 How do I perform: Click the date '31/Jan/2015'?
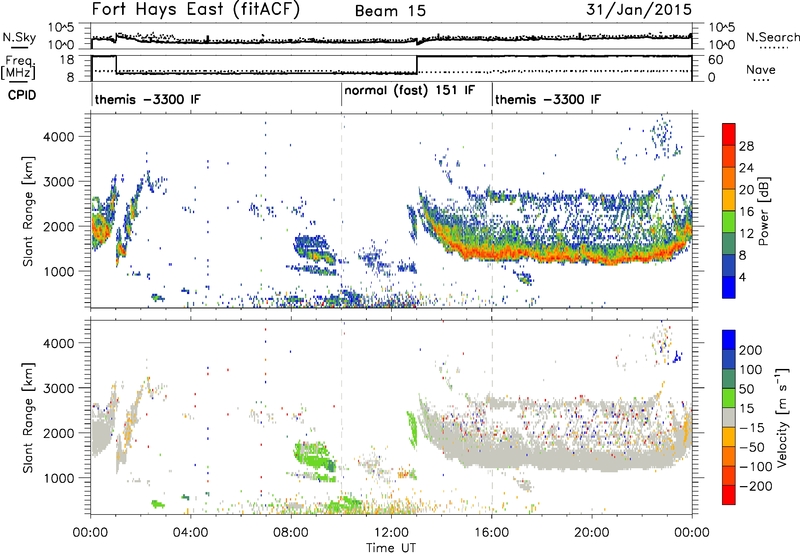point(639,9)
